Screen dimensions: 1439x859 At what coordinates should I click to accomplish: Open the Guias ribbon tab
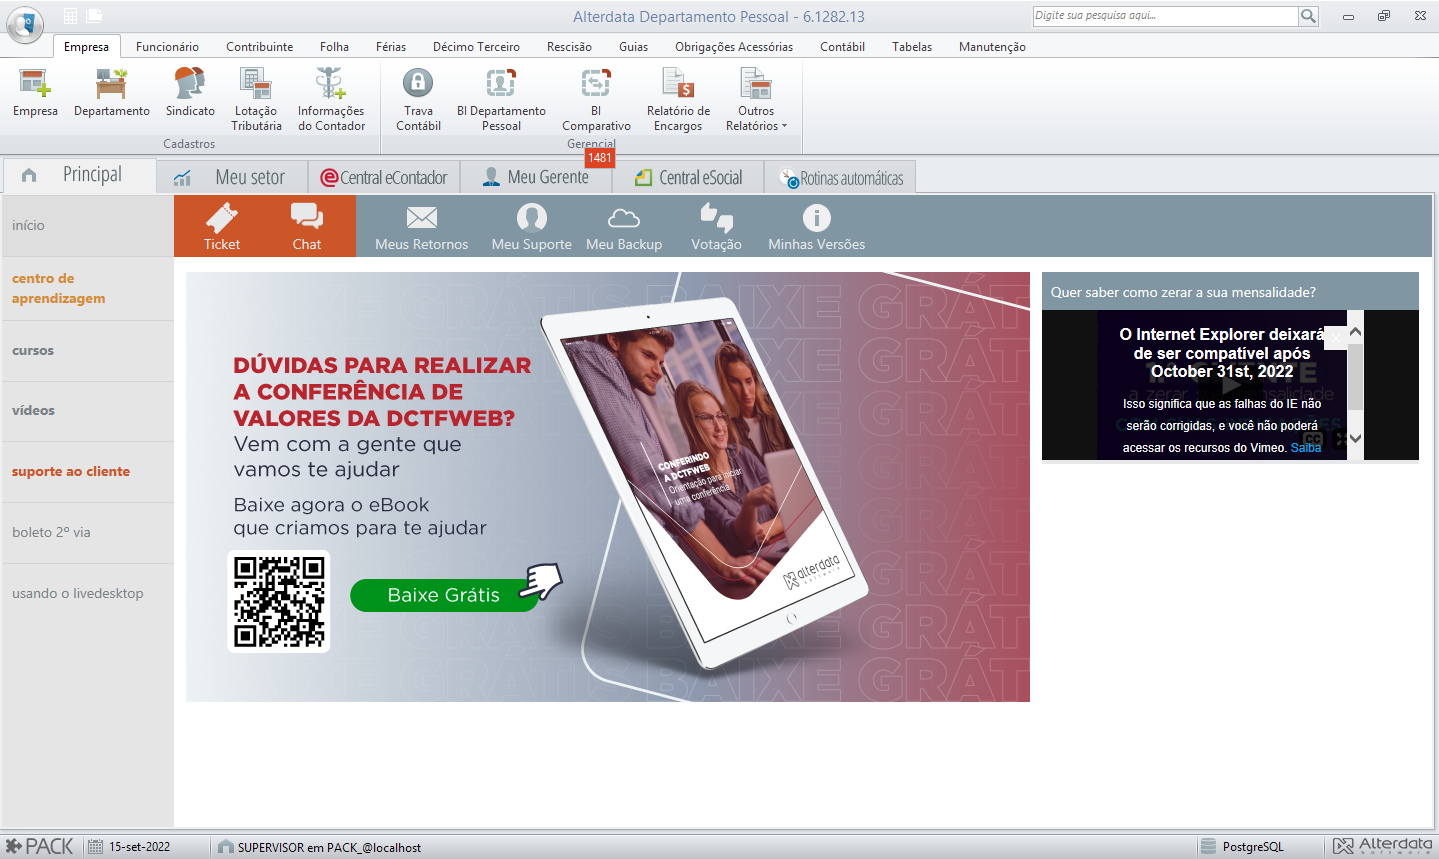(x=633, y=47)
